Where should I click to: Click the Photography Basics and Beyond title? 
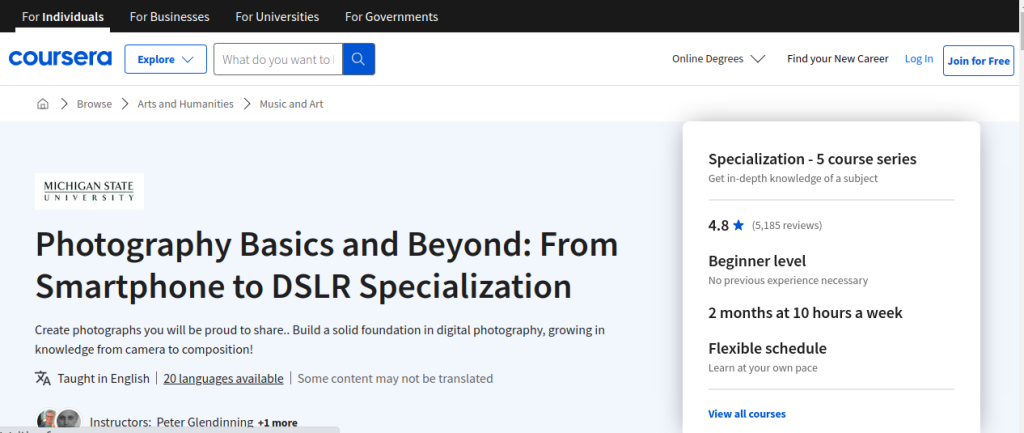(x=327, y=265)
